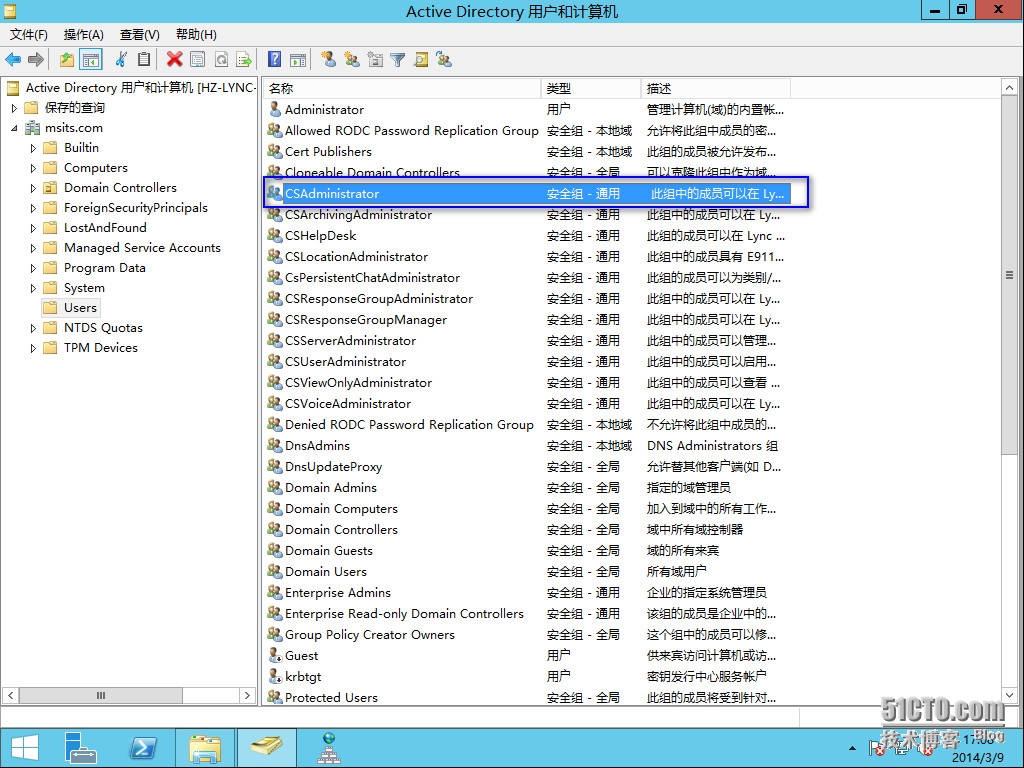Open Server Manager from the taskbar
Viewport: 1024px width, 768px height.
[81, 748]
